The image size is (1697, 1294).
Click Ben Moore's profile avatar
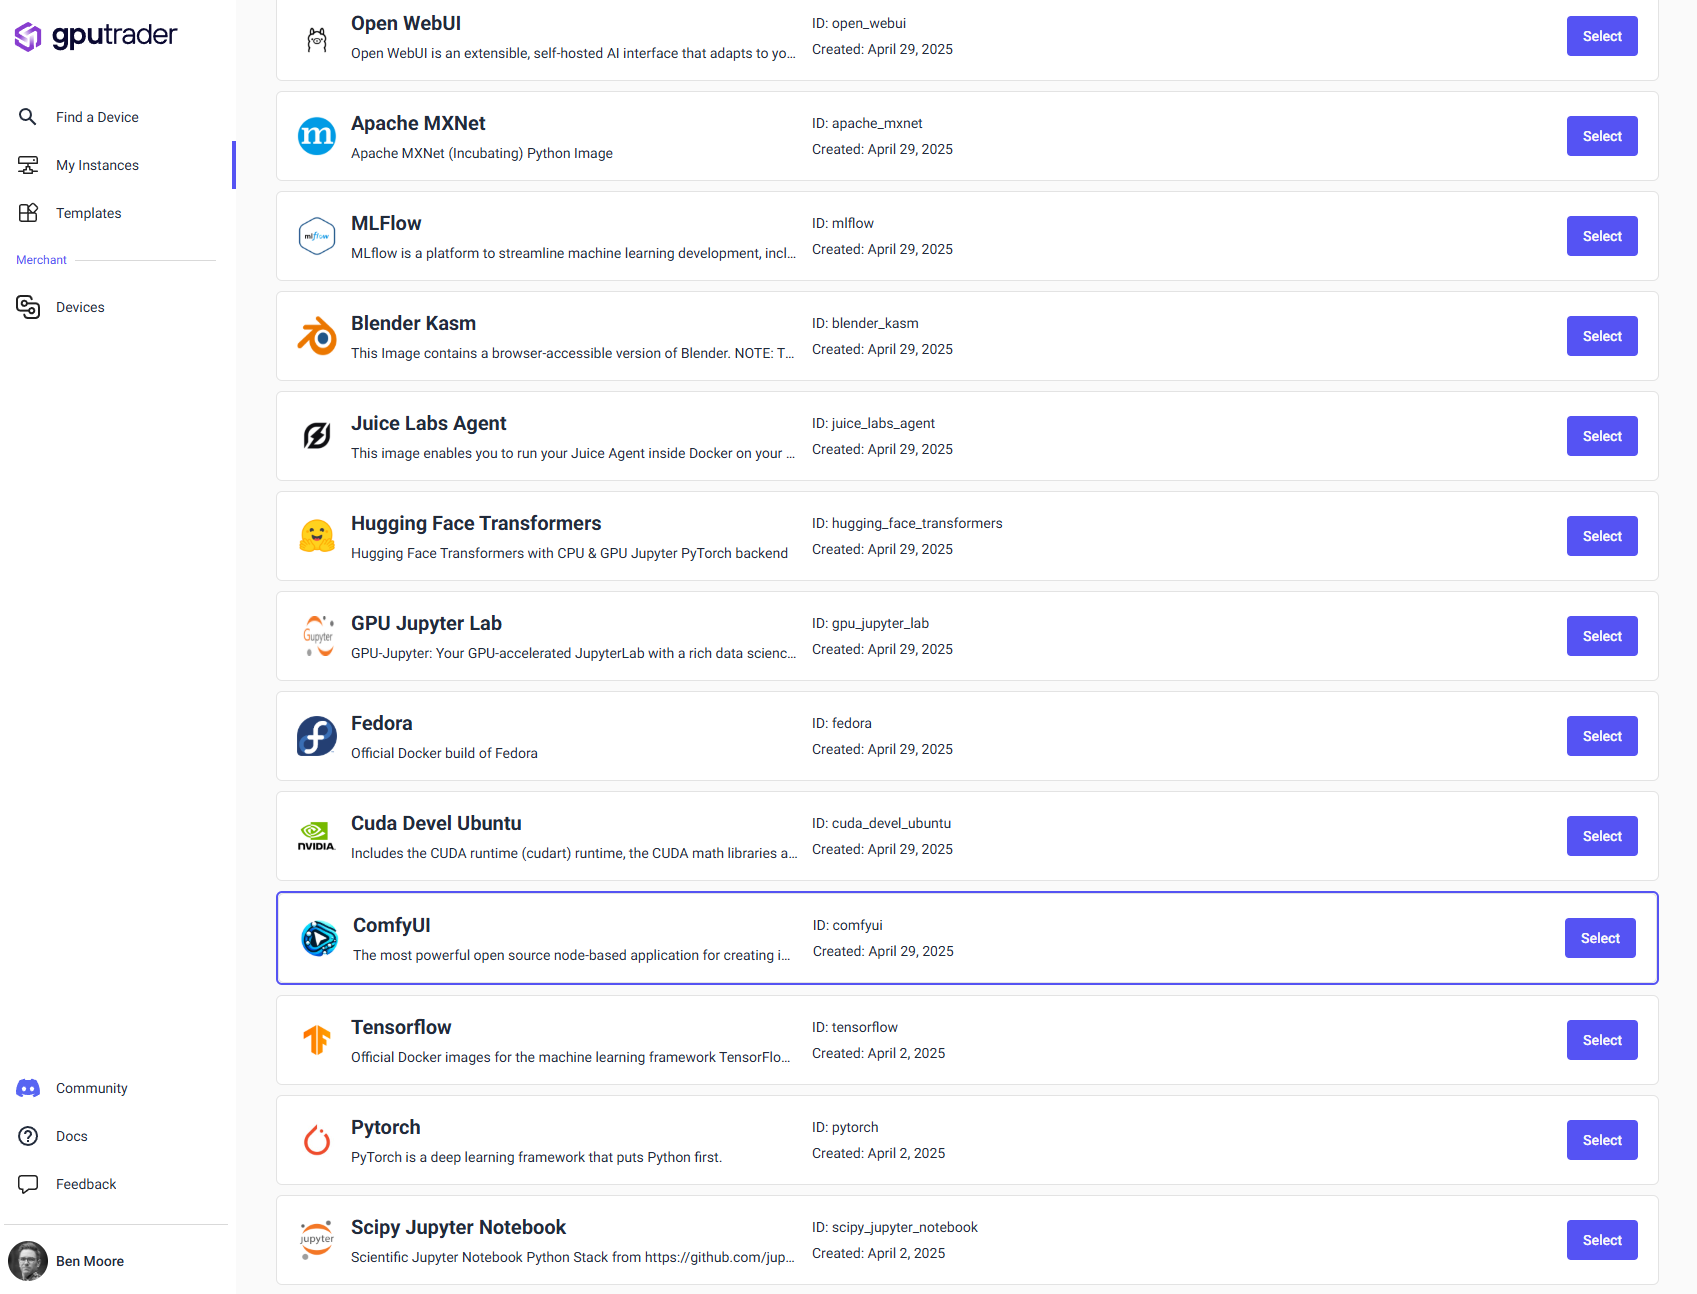[28, 1261]
